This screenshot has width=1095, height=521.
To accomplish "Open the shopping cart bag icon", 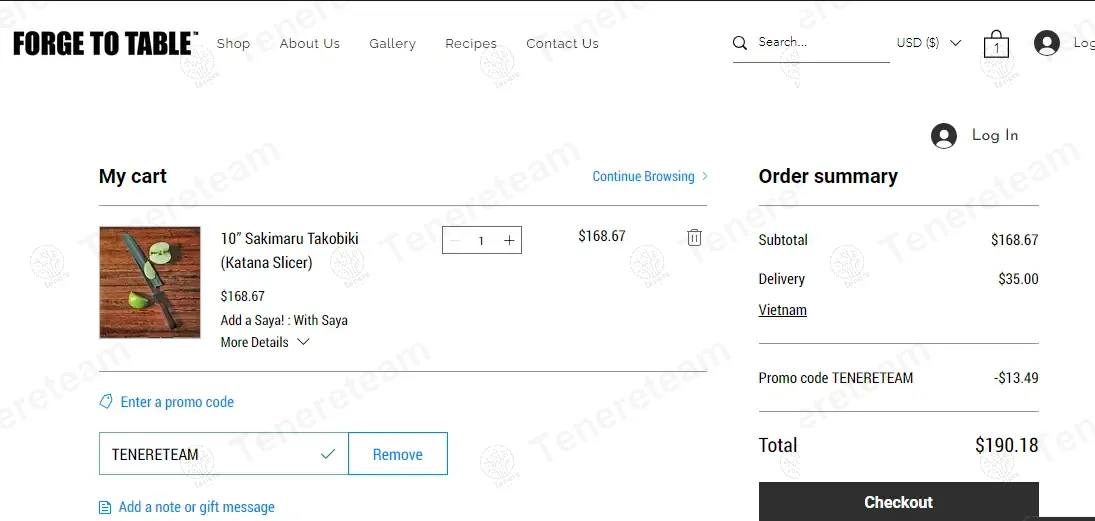I will [996, 44].
